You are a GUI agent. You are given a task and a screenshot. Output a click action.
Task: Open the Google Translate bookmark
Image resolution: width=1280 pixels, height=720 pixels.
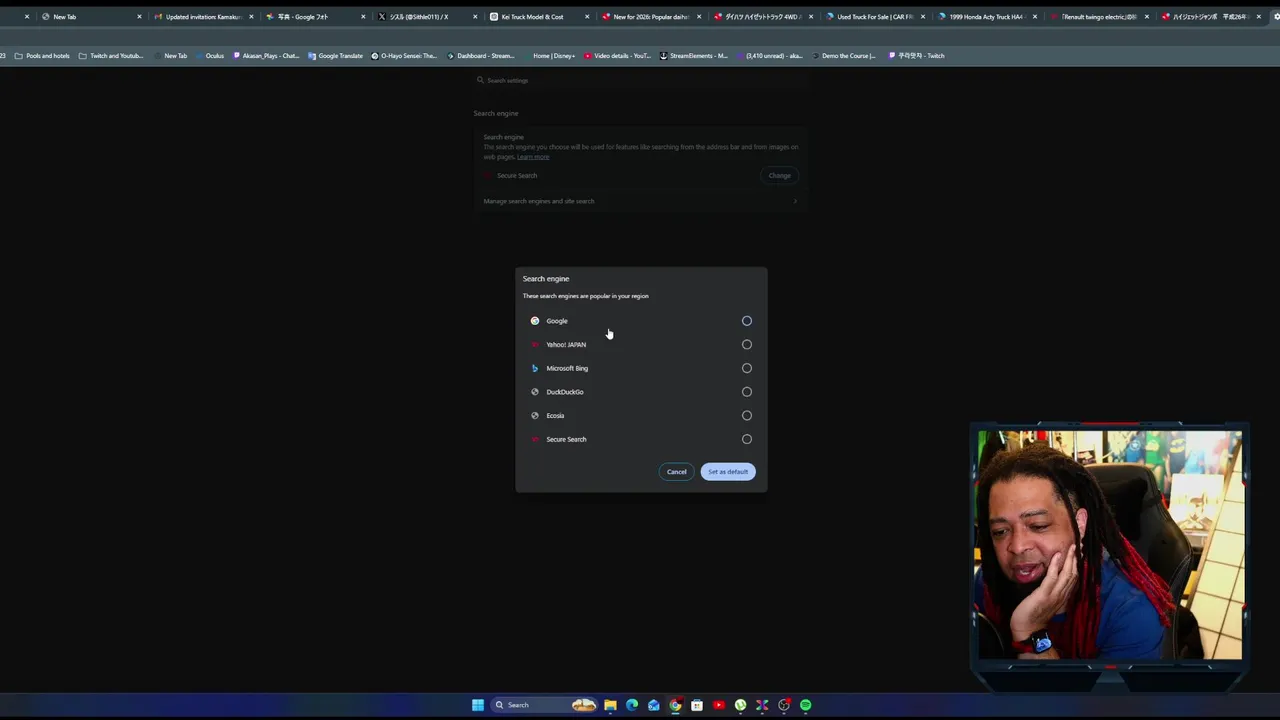(x=335, y=56)
